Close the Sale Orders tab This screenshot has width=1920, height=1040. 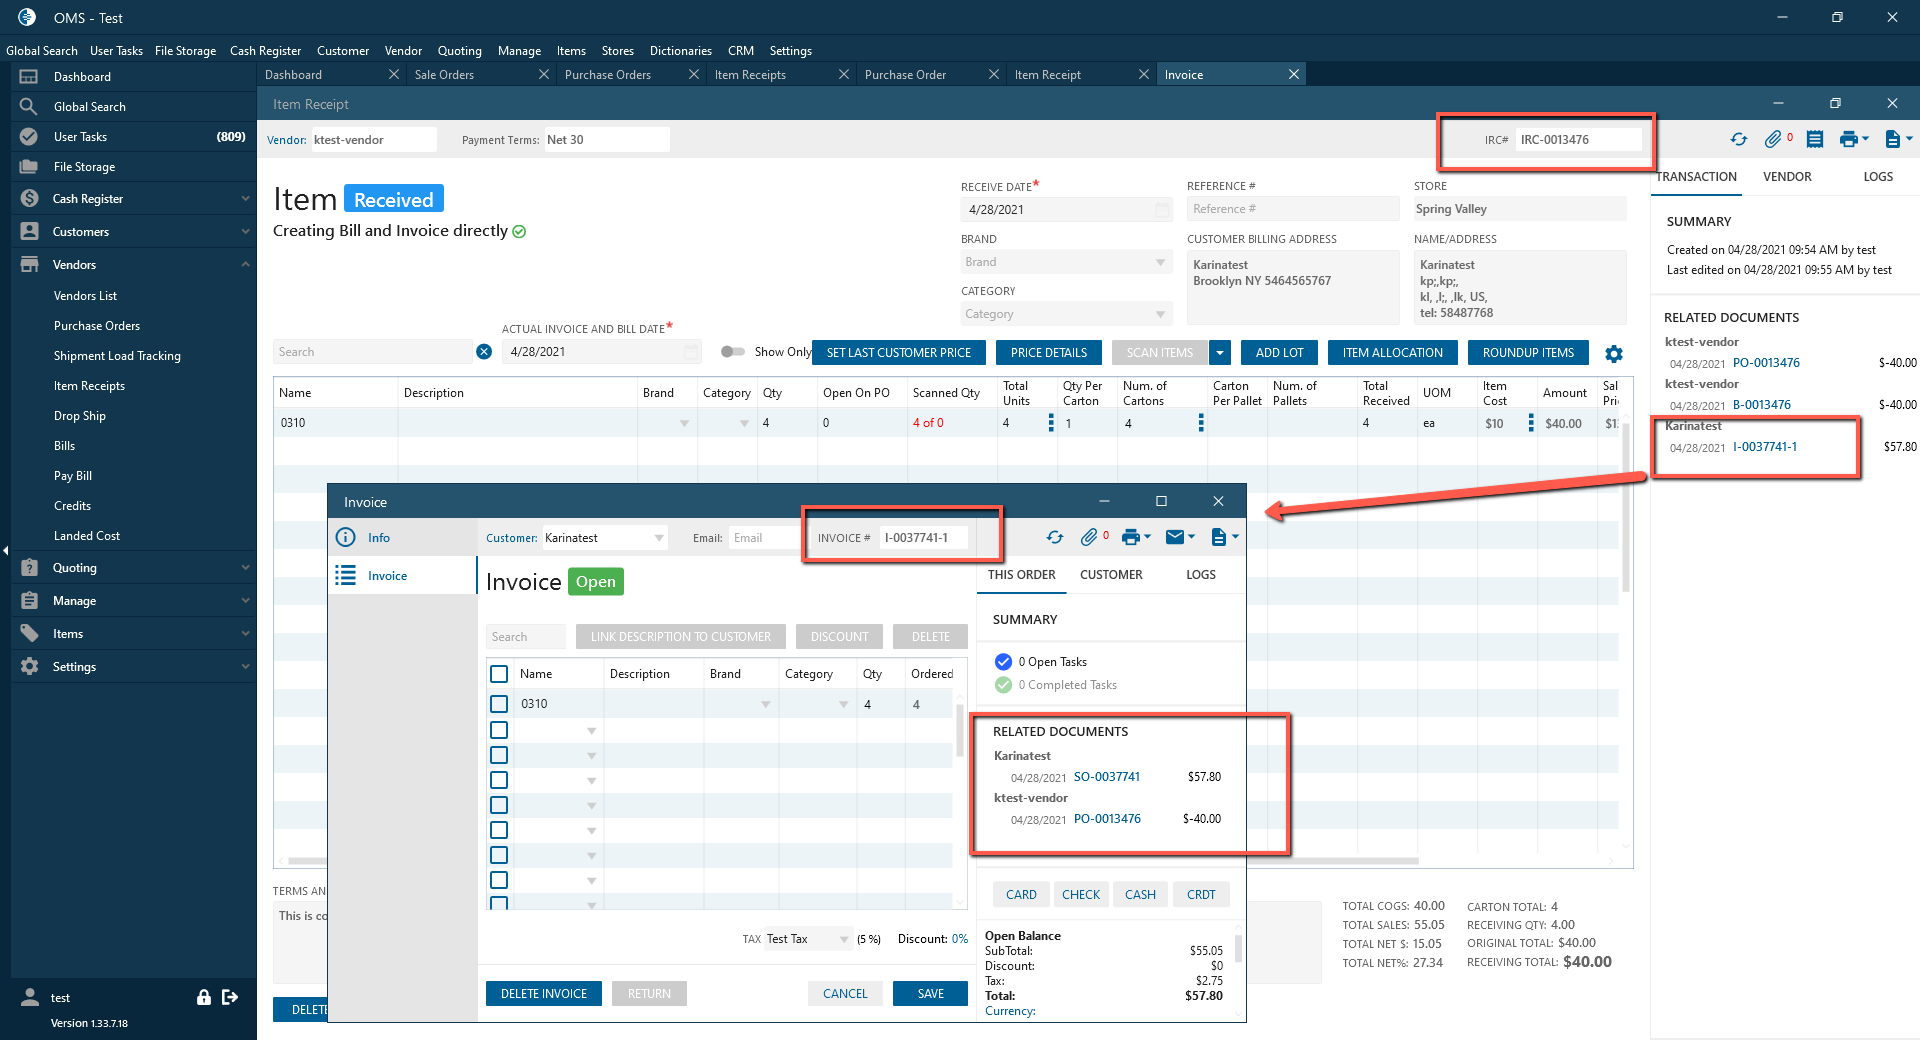tap(544, 75)
